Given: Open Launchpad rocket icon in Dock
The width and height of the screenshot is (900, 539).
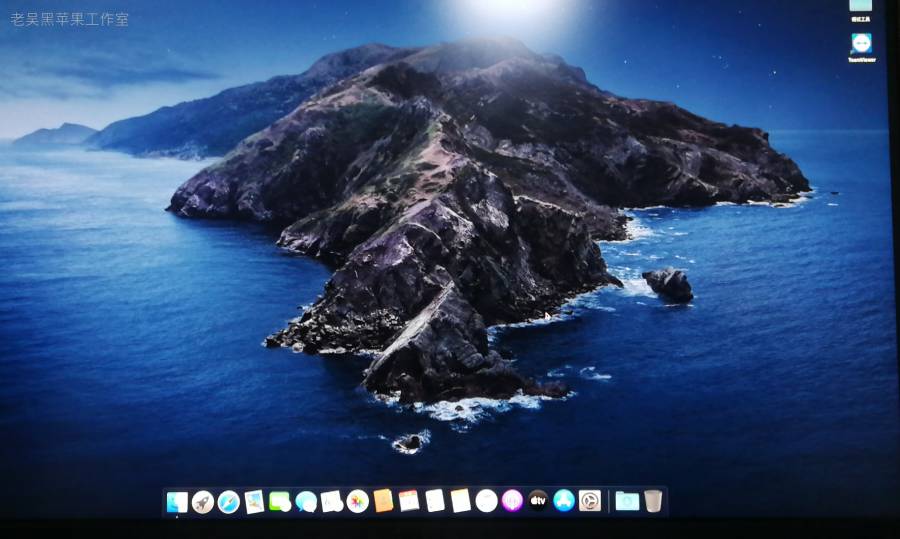Looking at the screenshot, I should click(x=203, y=502).
